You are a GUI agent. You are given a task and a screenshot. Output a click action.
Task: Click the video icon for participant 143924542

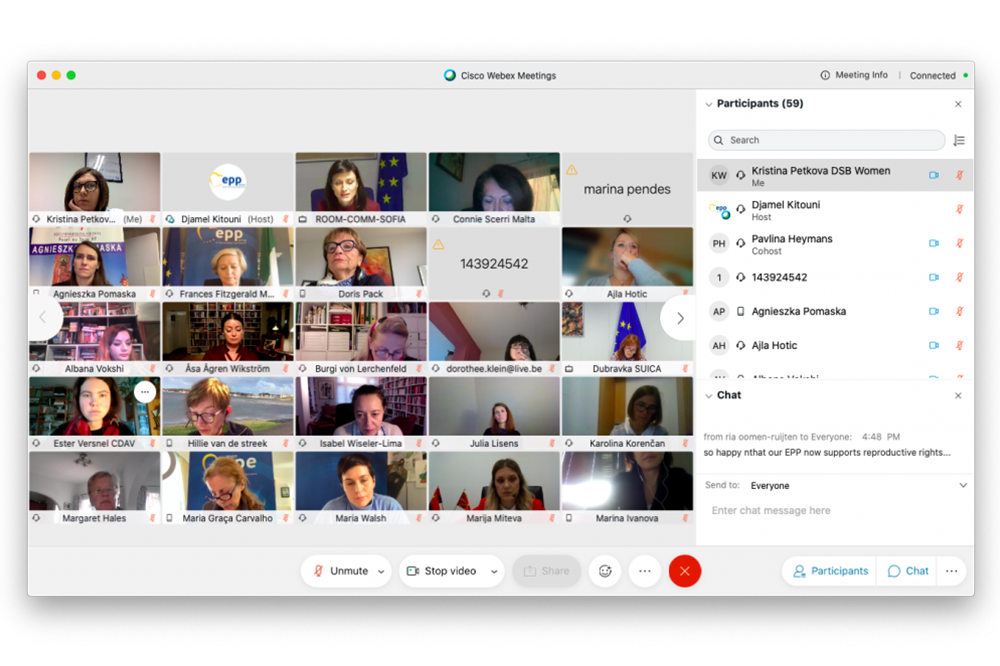click(x=934, y=278)
